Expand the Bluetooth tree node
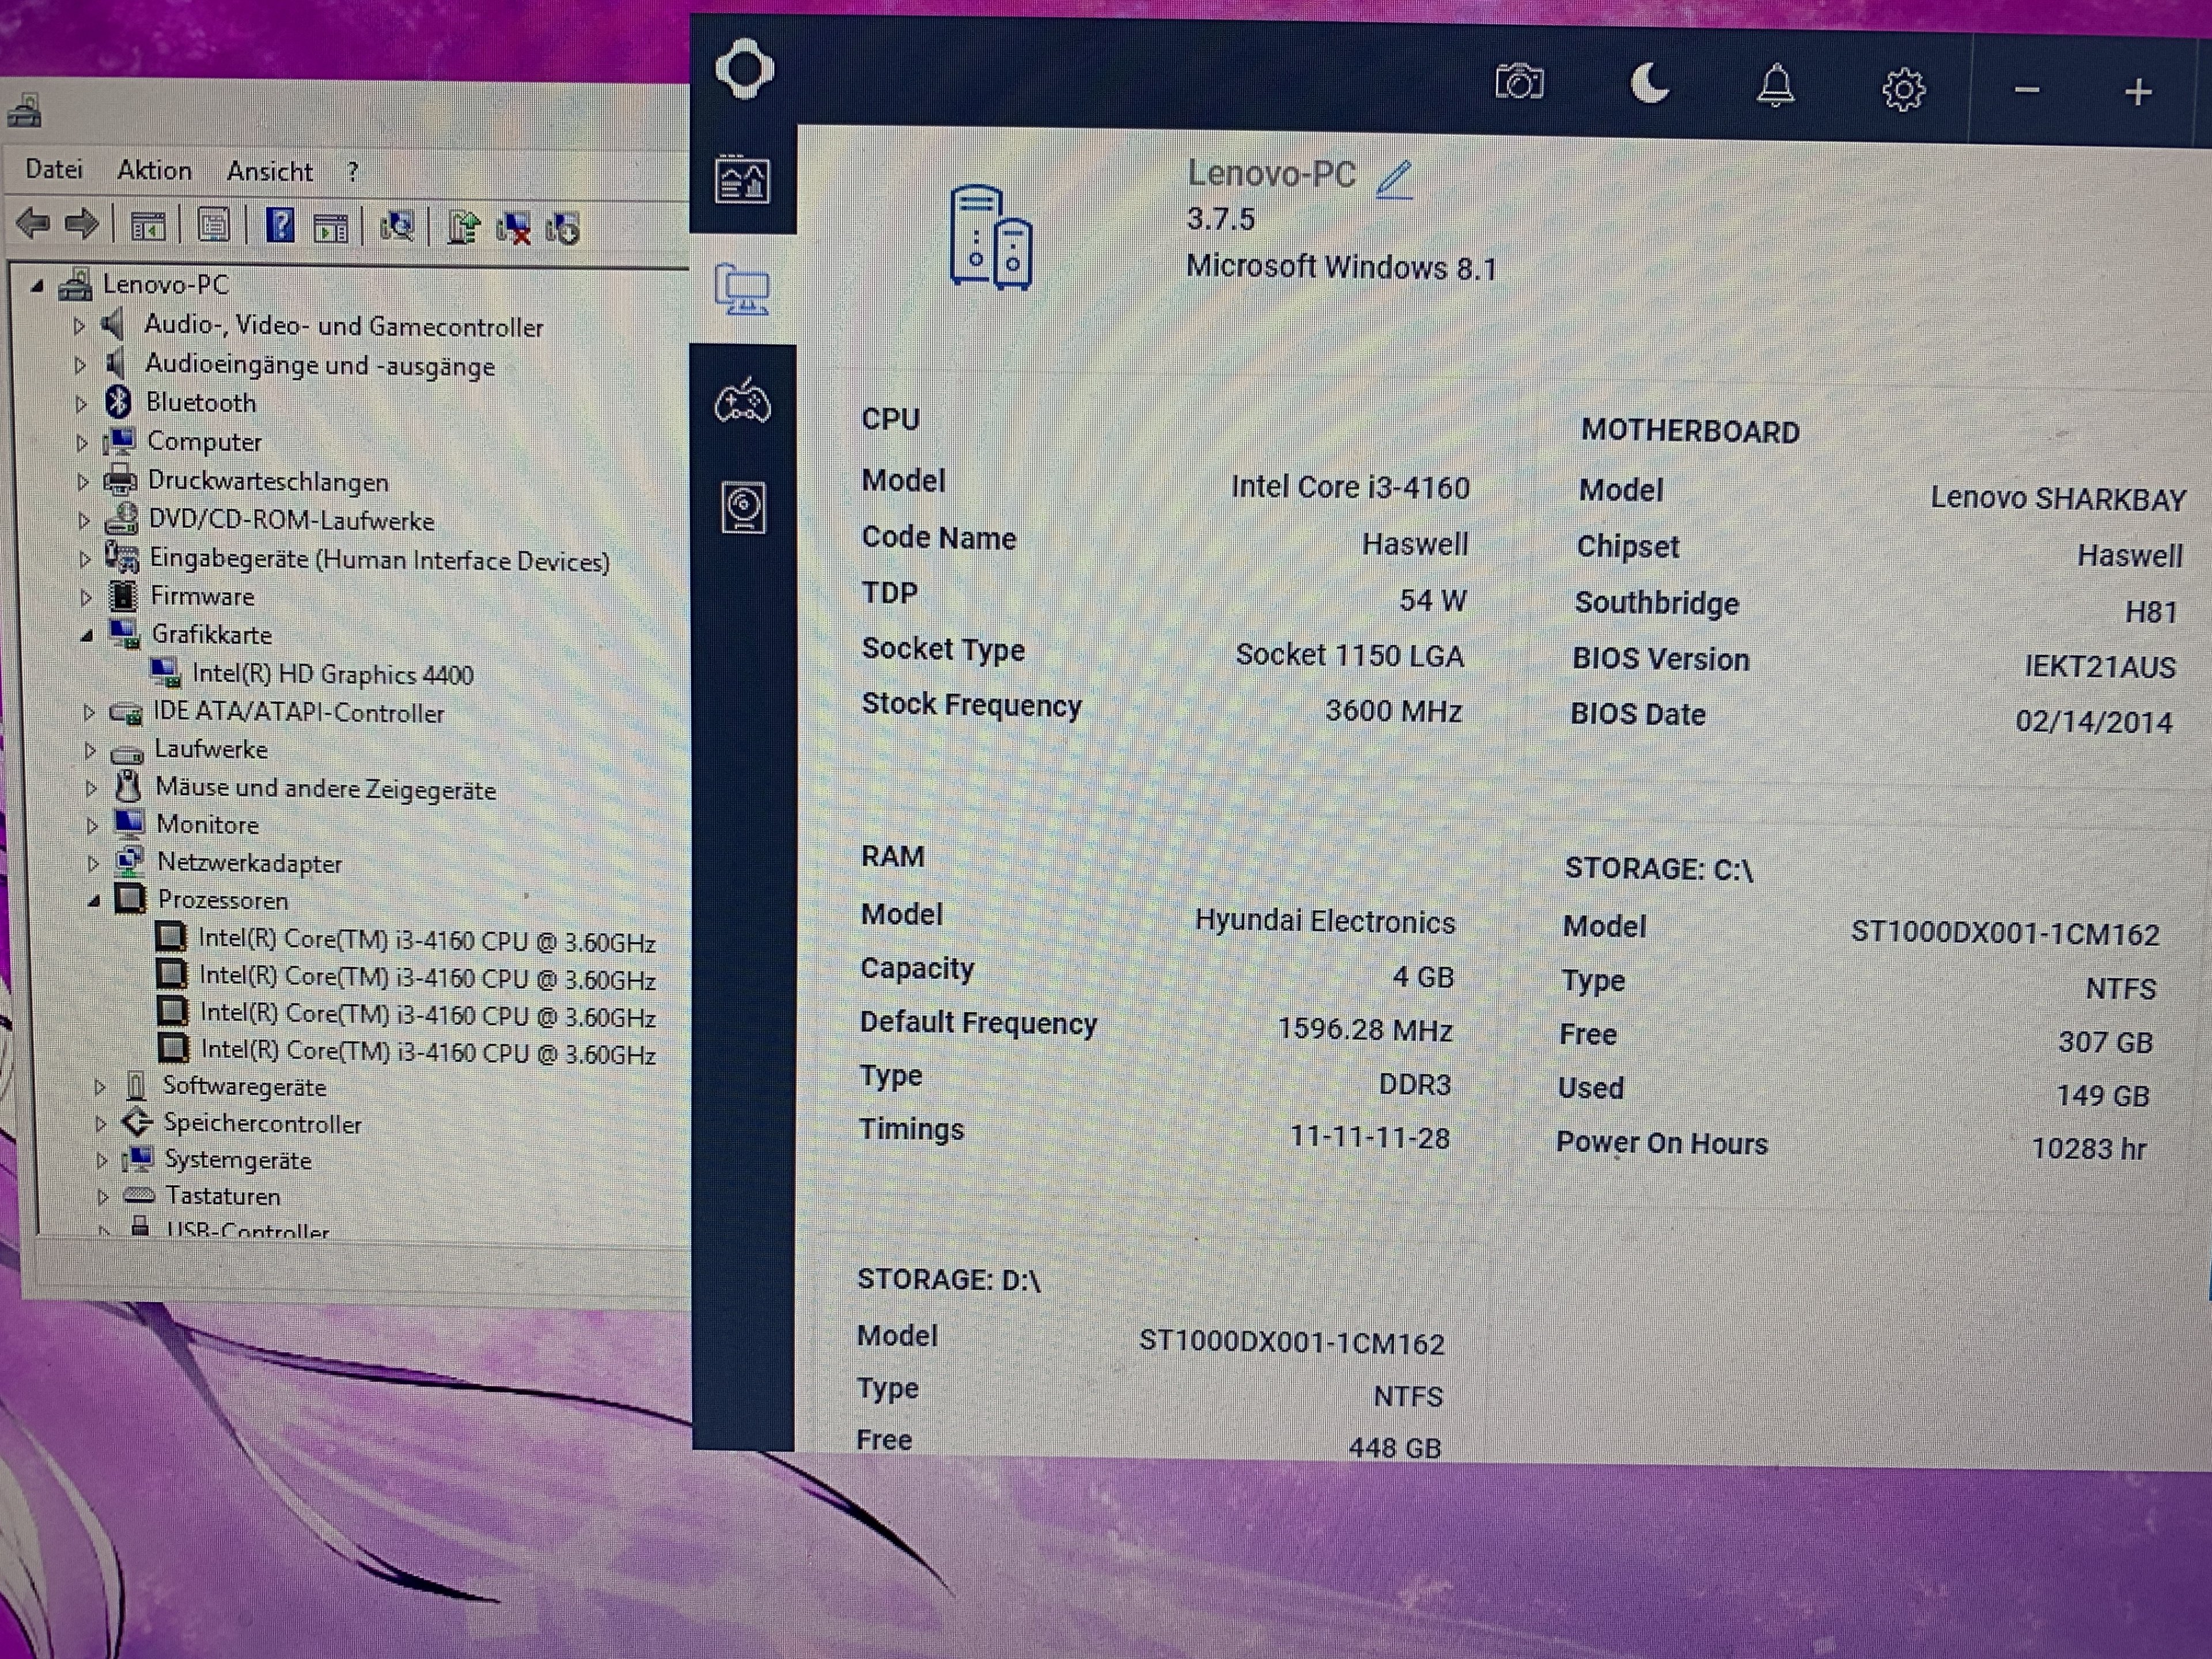 81,404
